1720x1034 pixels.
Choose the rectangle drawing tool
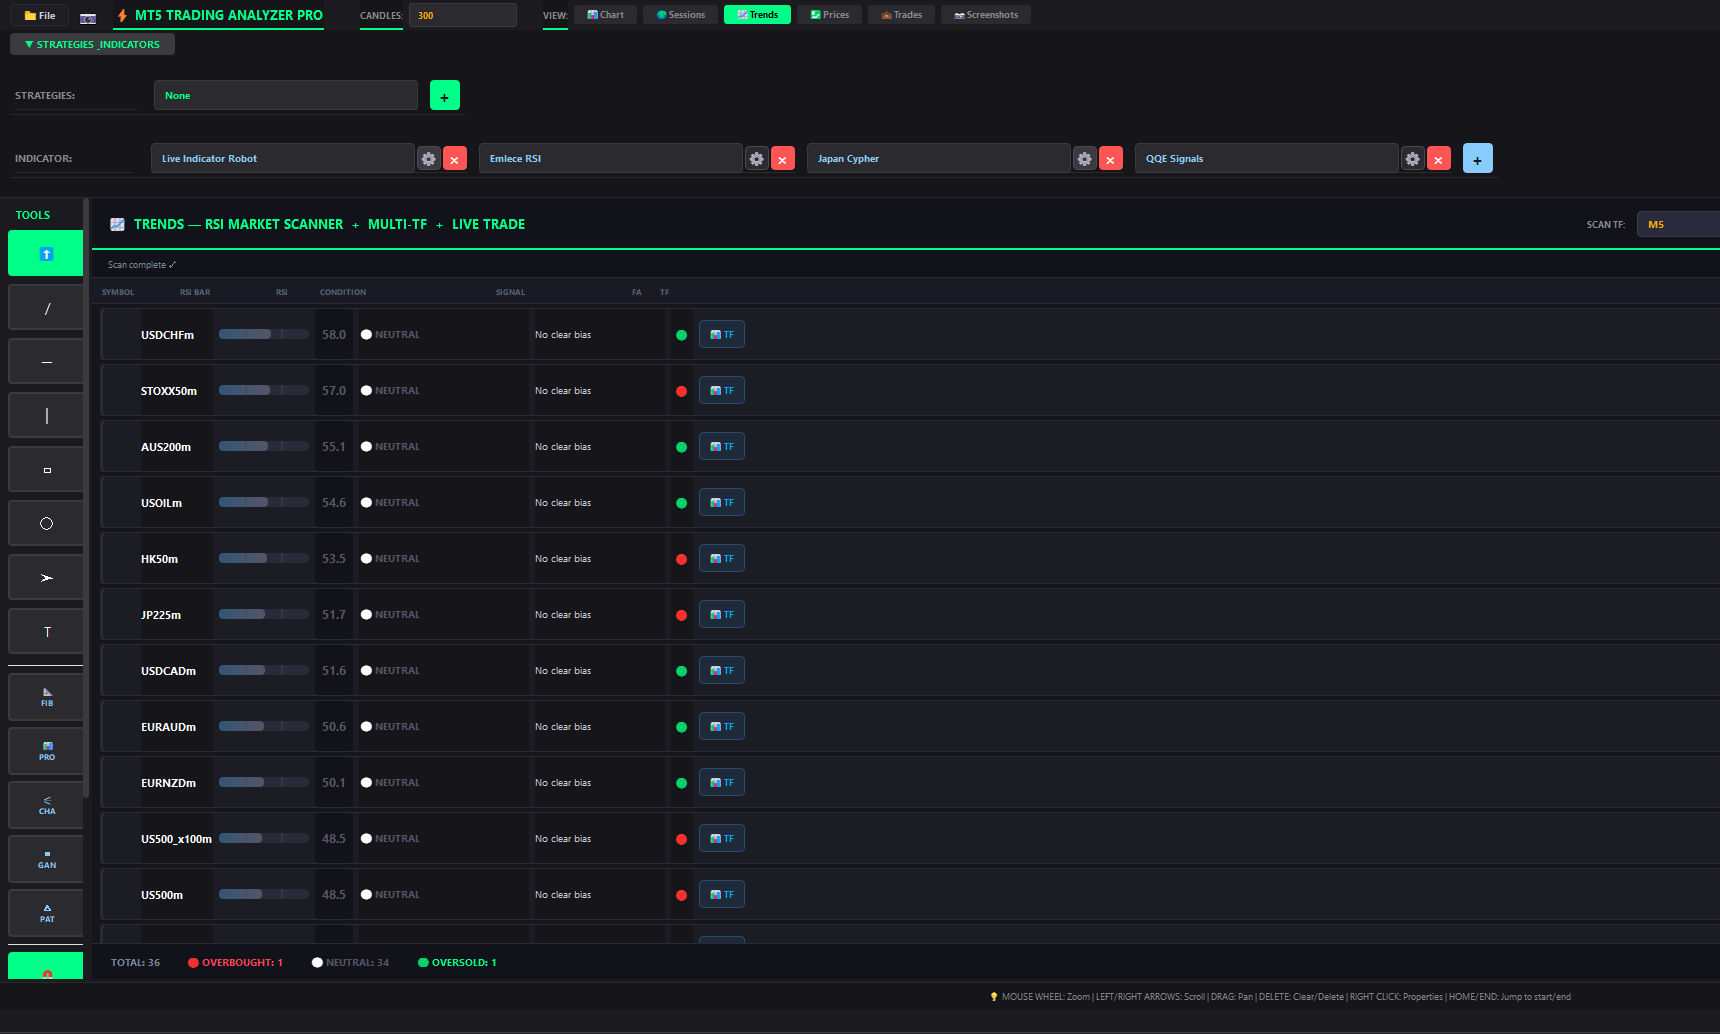[x=46, y=470]
